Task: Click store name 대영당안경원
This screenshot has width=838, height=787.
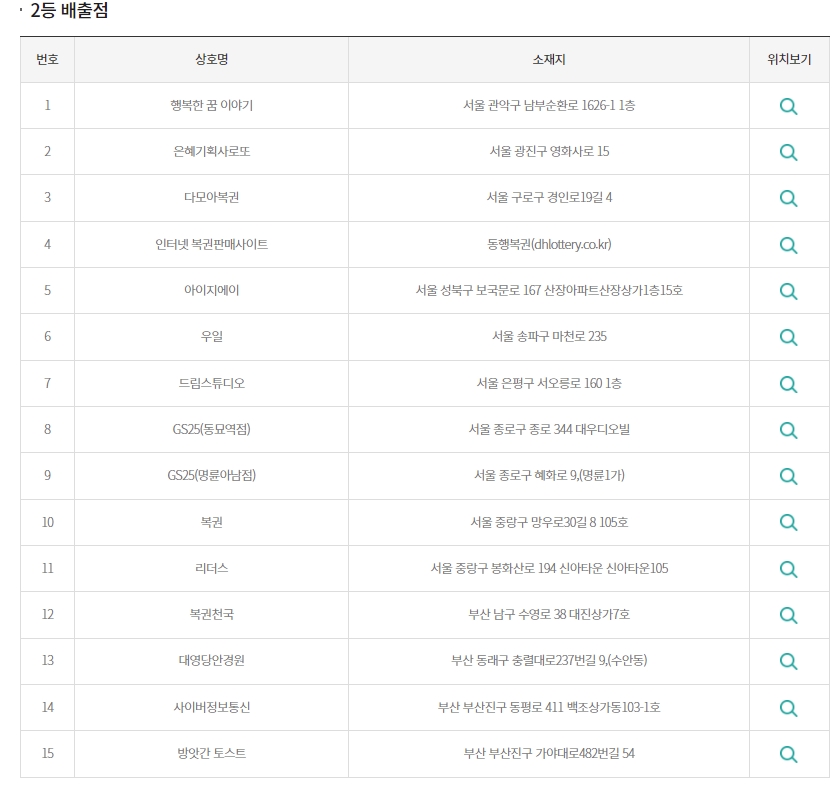Action: (x=212, y=660)
